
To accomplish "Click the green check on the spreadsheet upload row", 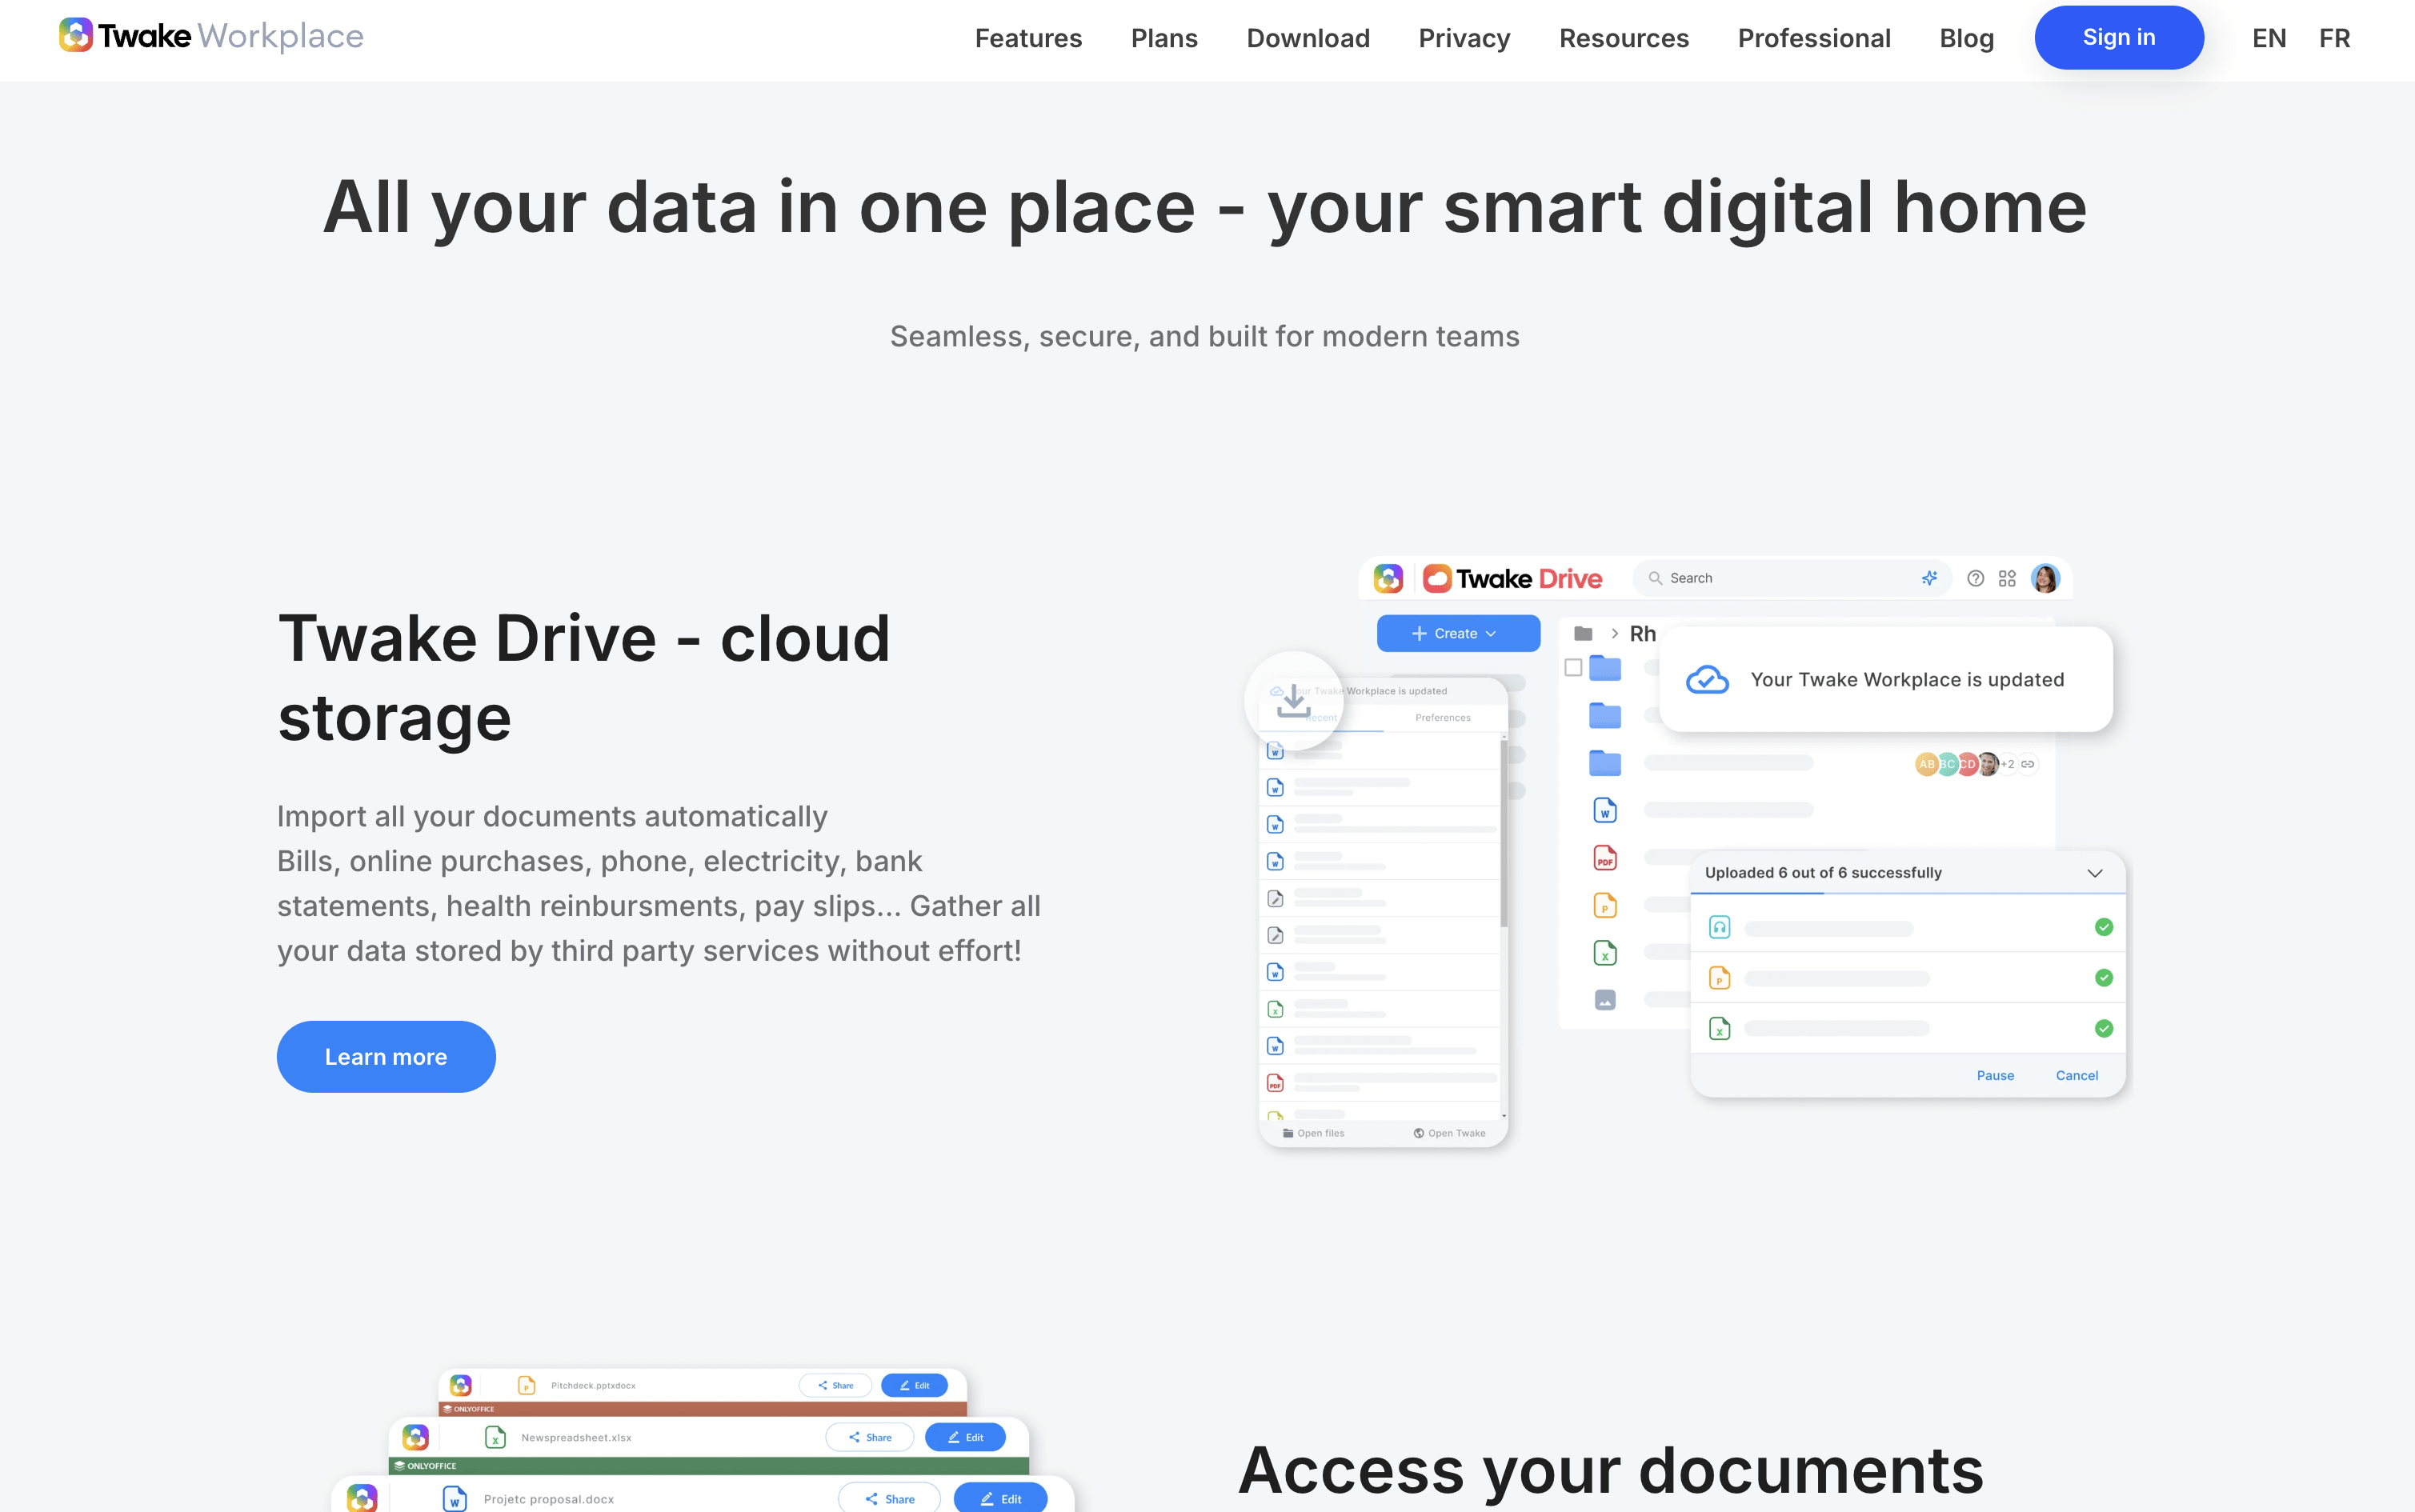I will pyautogui.click(x=2104, y=1028).
